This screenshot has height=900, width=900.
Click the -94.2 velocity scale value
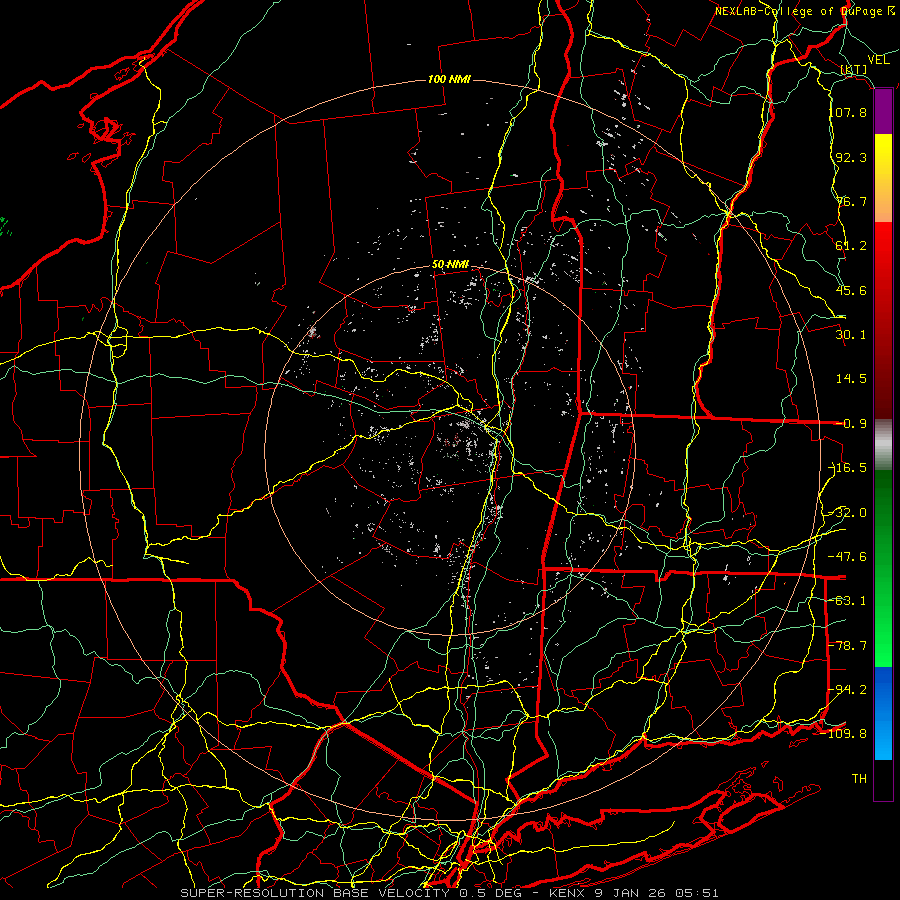tap(848, 689)
